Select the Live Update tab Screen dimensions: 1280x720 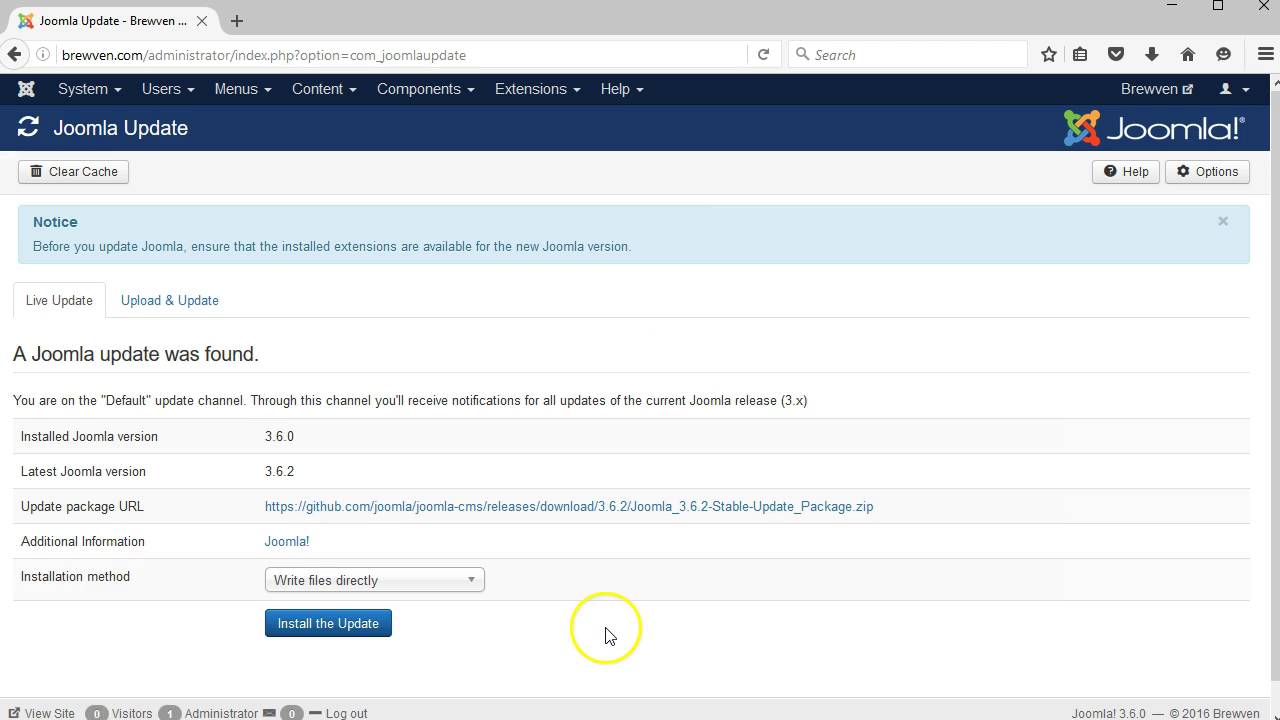pos(59,300)
